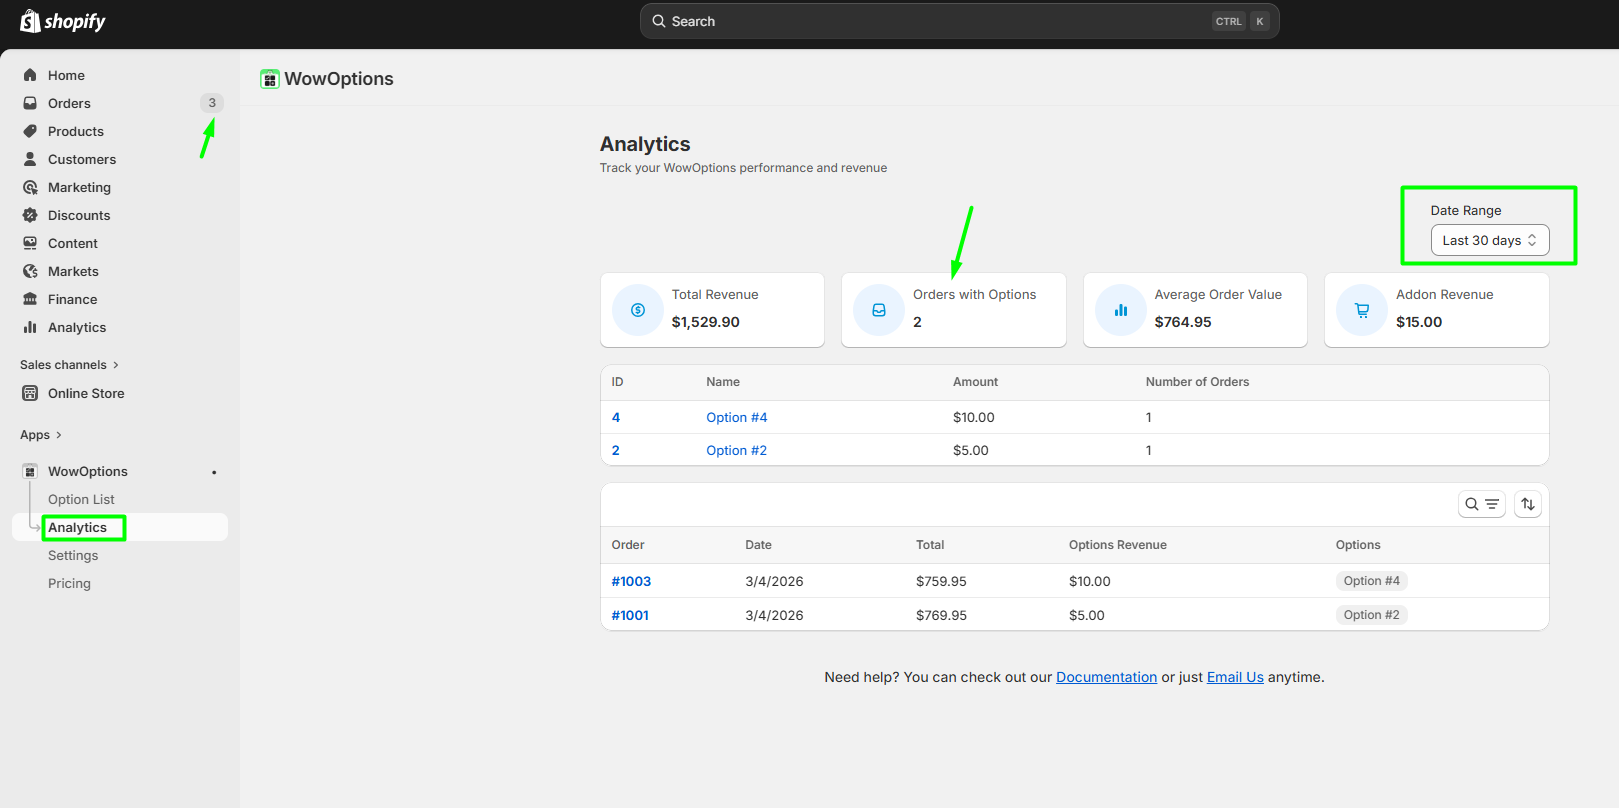
Task: Expand the Apps section
Action: [x=41, y=435]
